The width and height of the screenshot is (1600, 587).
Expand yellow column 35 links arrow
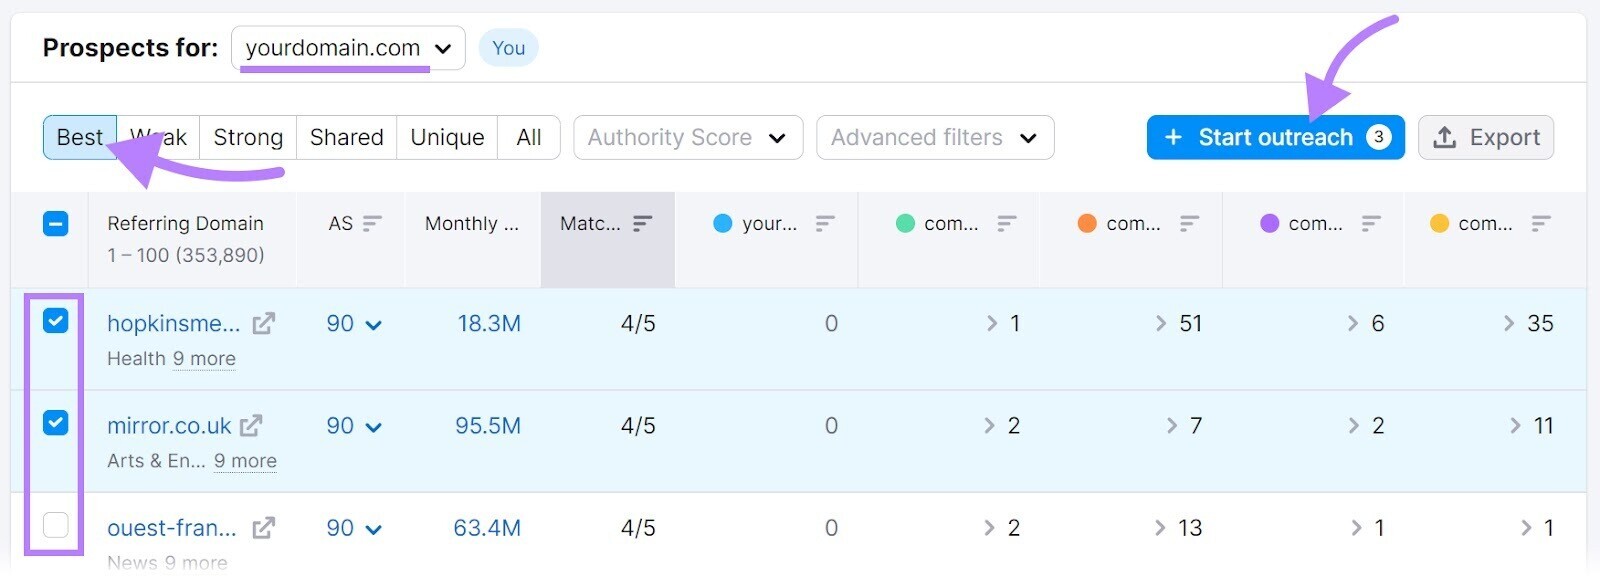coord(1510,324)
